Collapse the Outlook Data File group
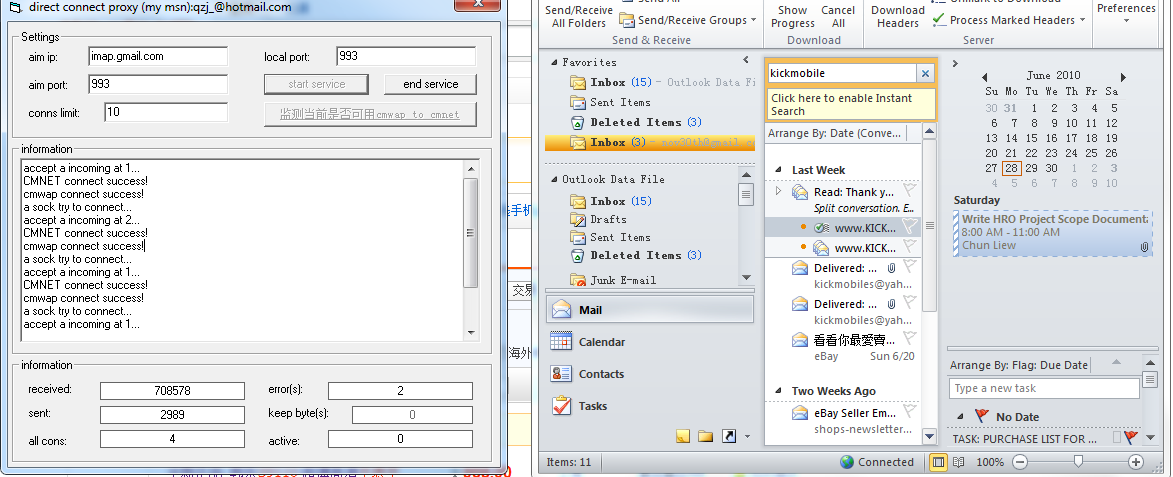 (554, 179)
